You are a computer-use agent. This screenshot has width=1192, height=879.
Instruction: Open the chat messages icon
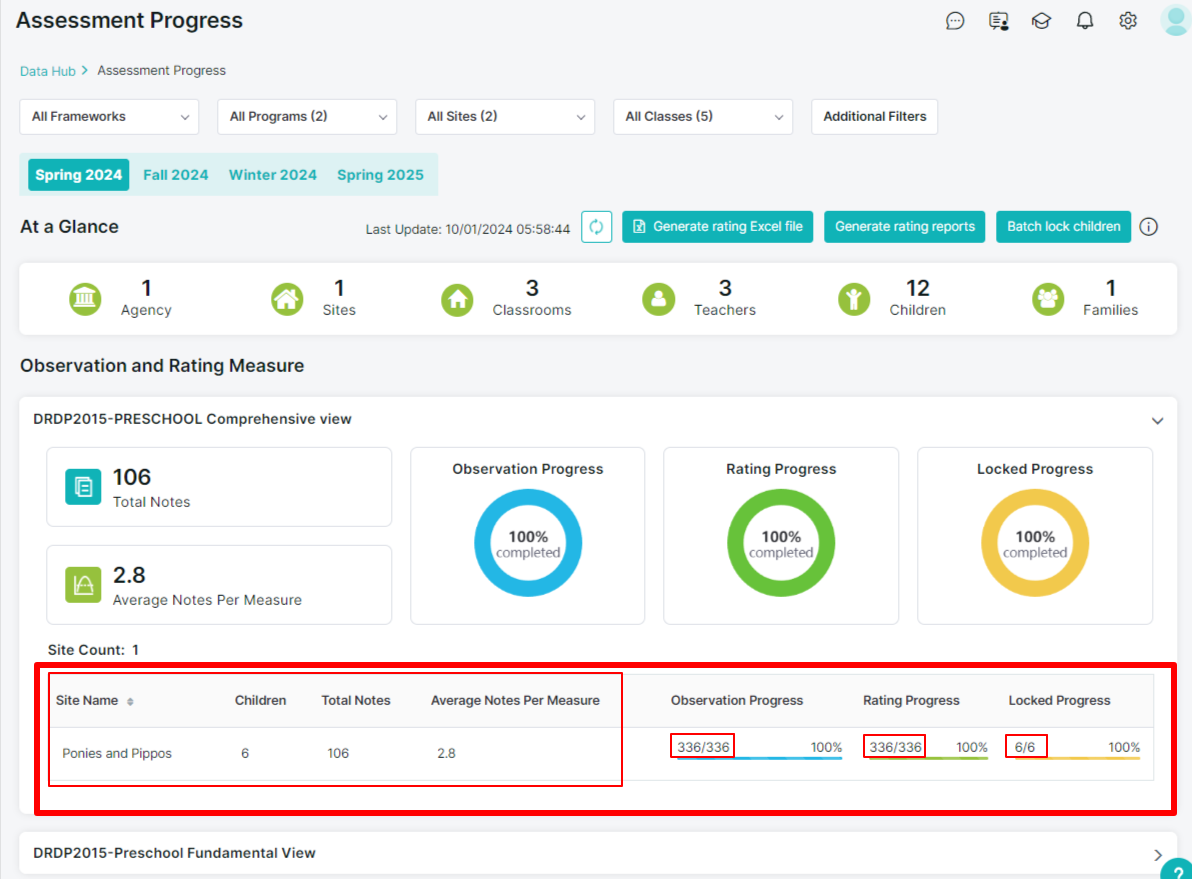[x=955, y=21]
